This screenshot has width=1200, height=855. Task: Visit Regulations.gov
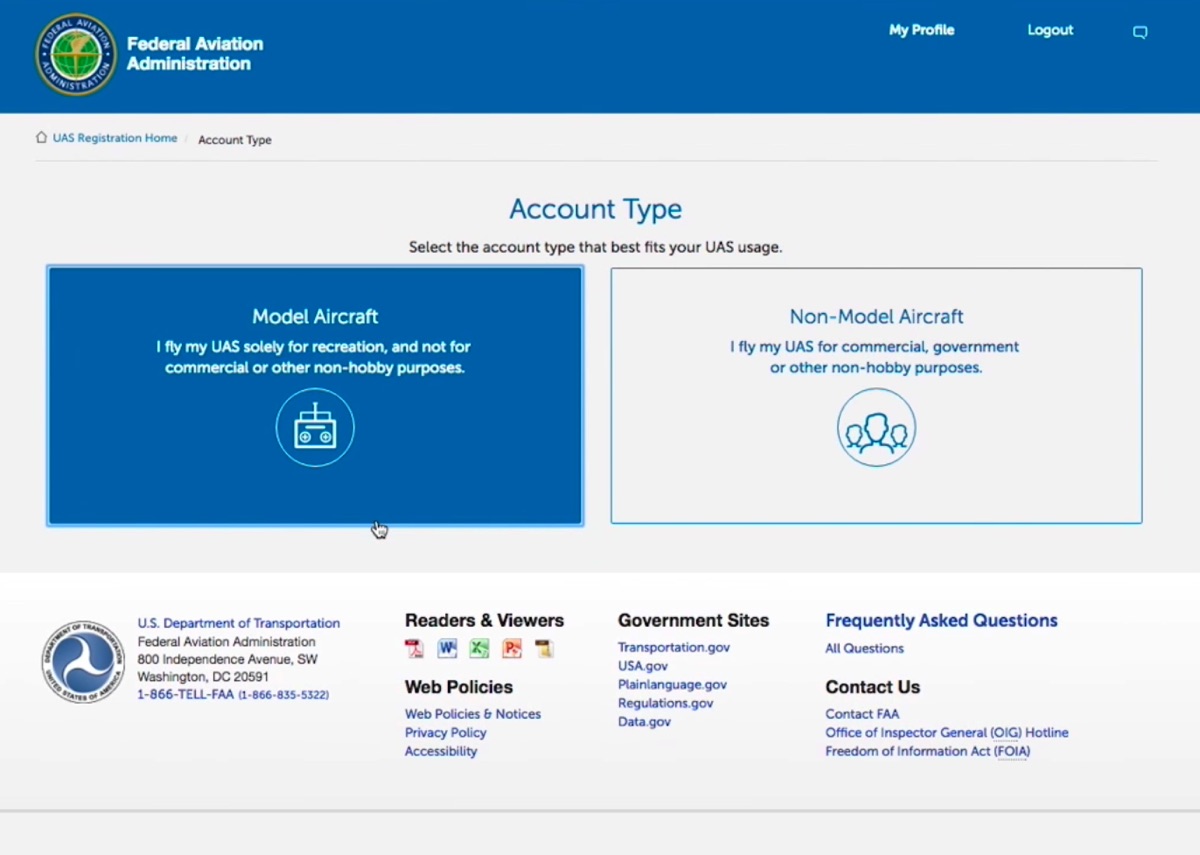[666, 703]
